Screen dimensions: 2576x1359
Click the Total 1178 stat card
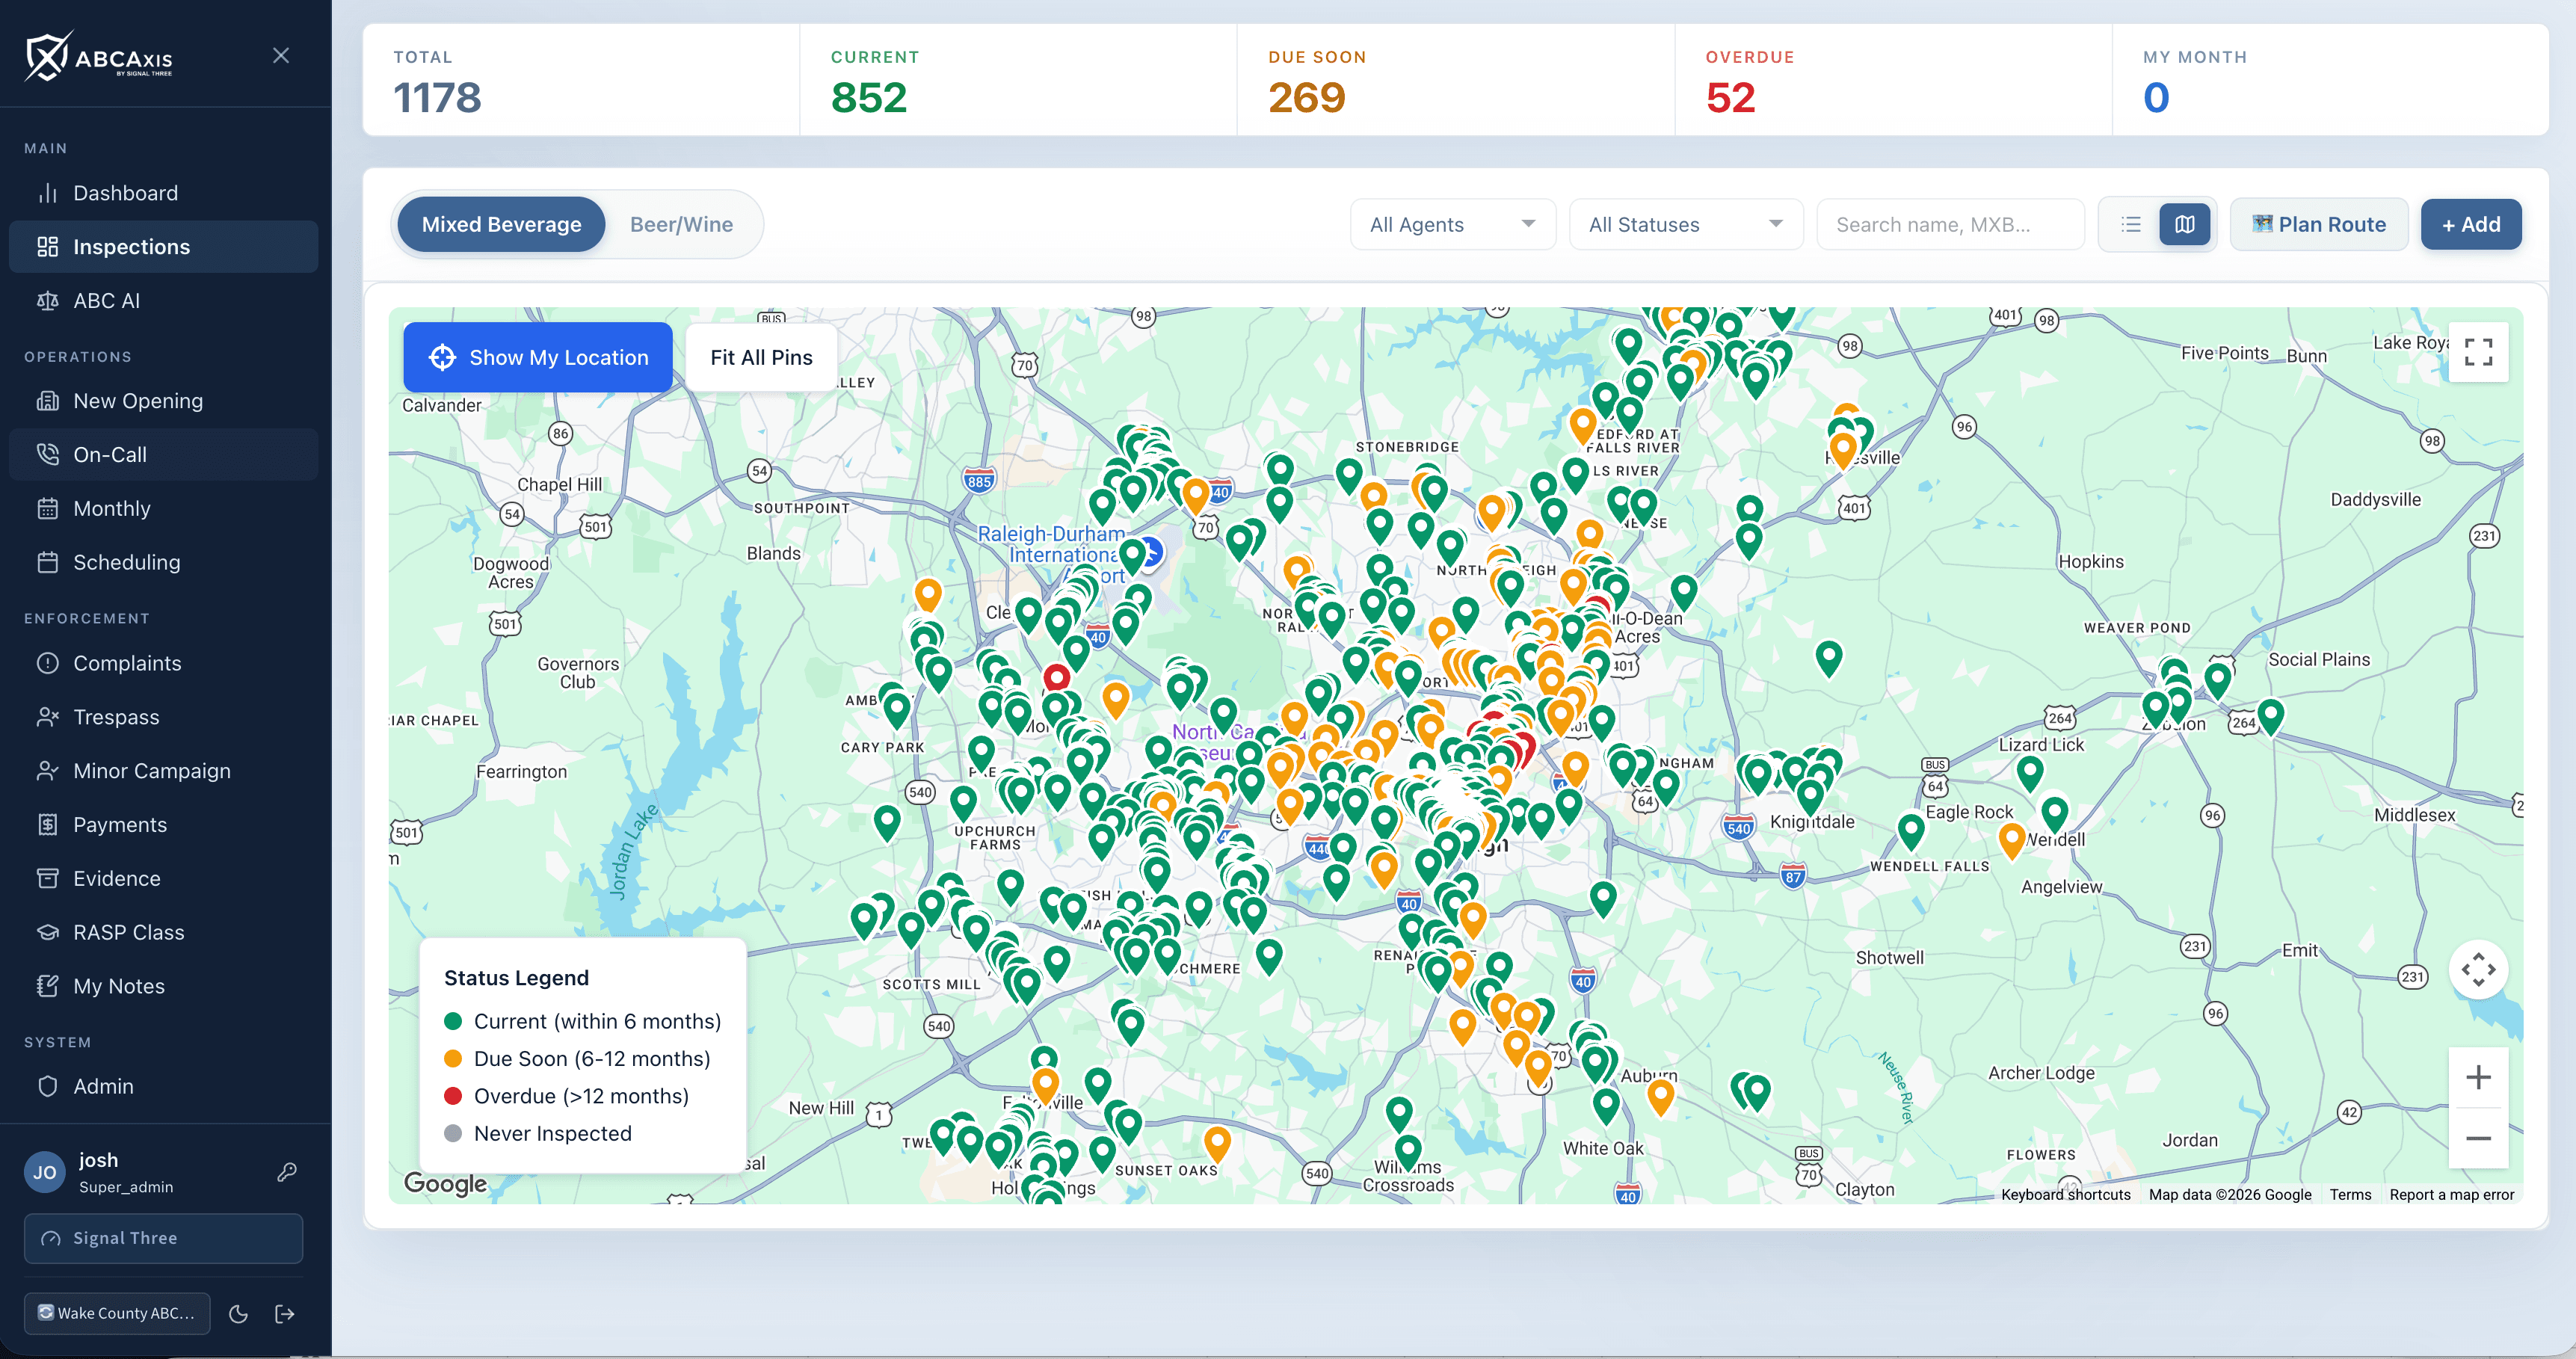[x=581, y=80]
